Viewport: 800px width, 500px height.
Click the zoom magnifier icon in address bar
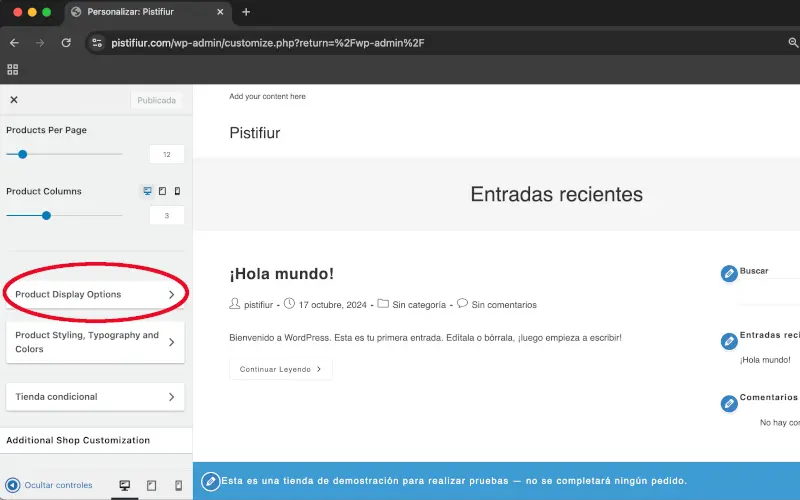(x=793, y=43)
